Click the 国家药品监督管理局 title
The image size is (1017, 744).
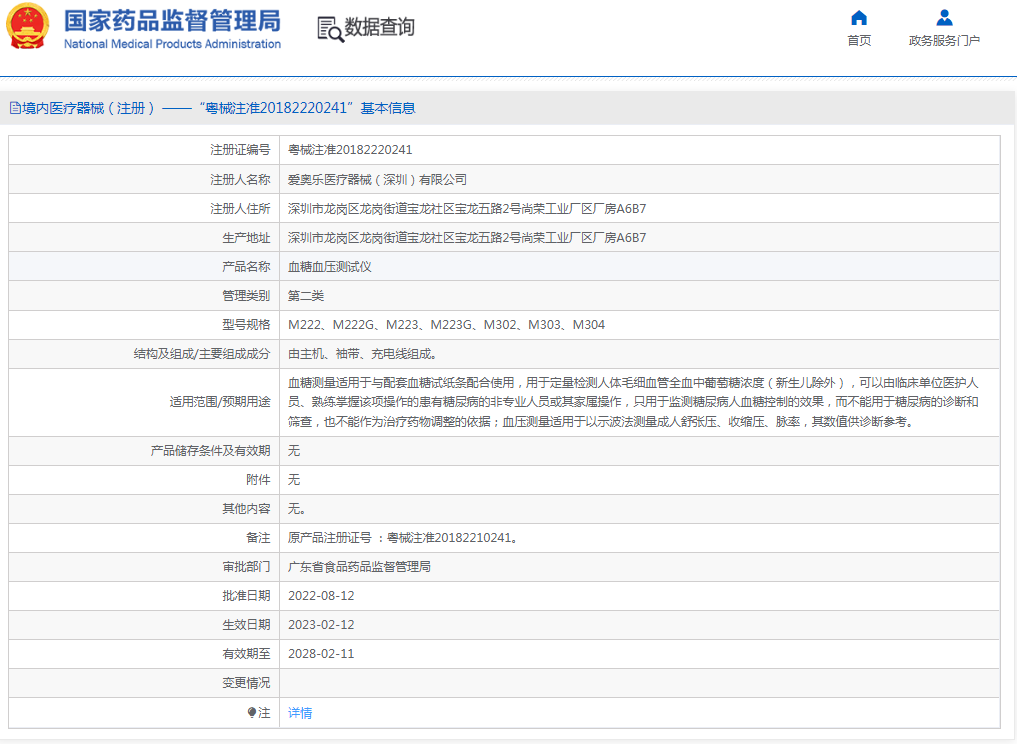tap(173, 21)
